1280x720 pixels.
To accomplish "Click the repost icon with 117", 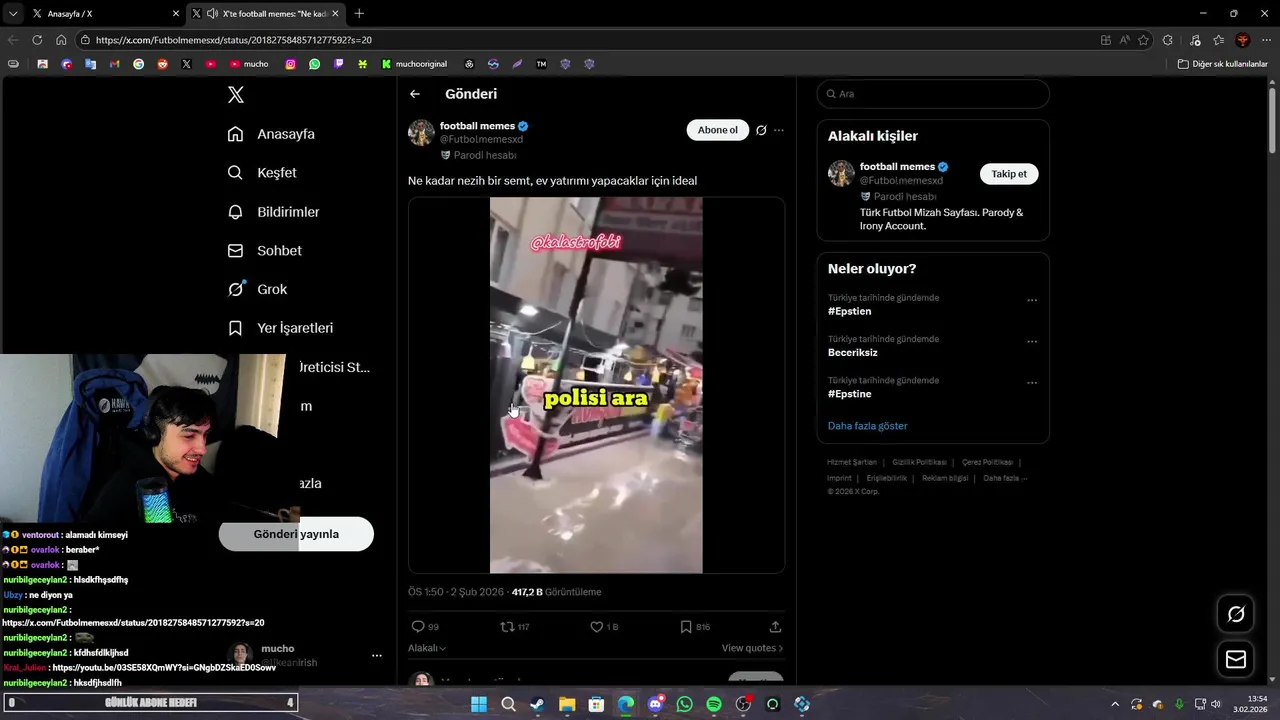I will point(507,627).
